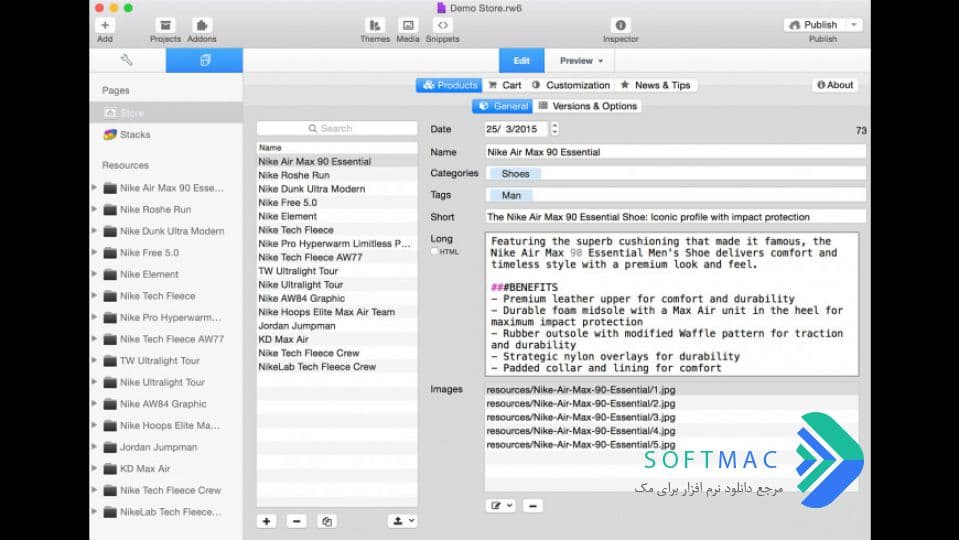The width and height of the screenshot is (959, 540).
Task: Click the Nike Tech Fleece folder icon in Resources
Action: (x=110, y=296)
